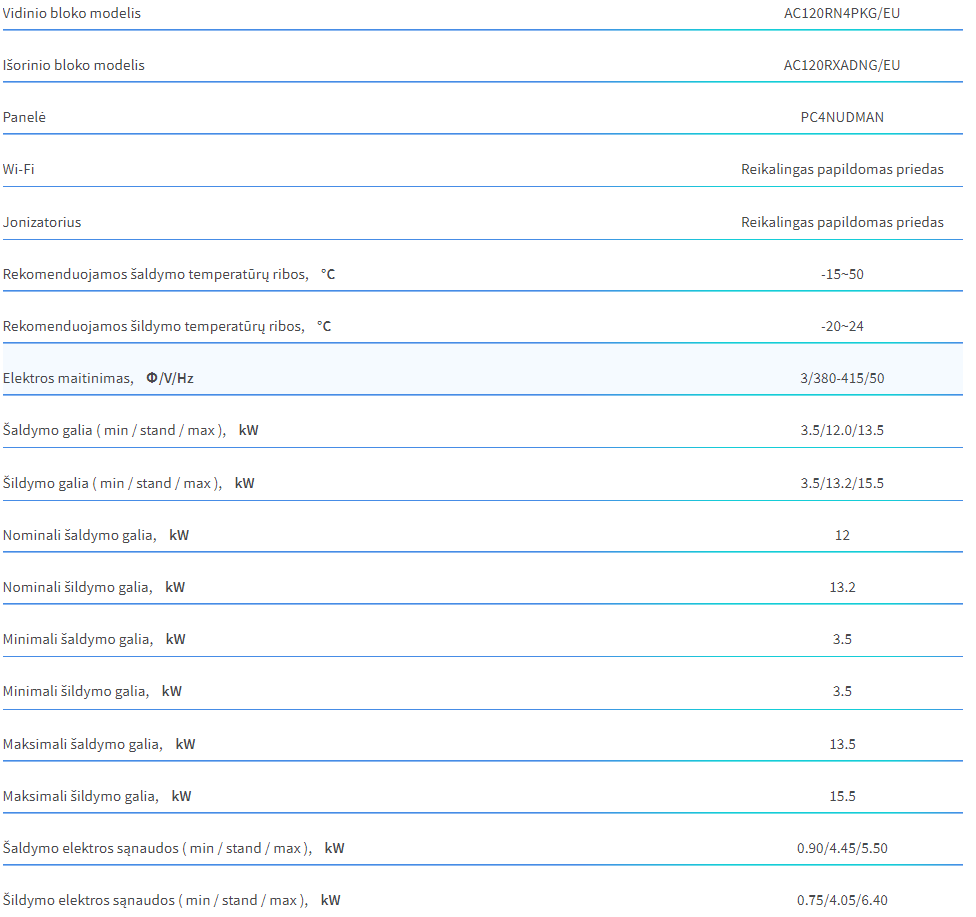Click the value 0.75/4.05/6.40
976x917 pixels.
[x=842, y=900]
